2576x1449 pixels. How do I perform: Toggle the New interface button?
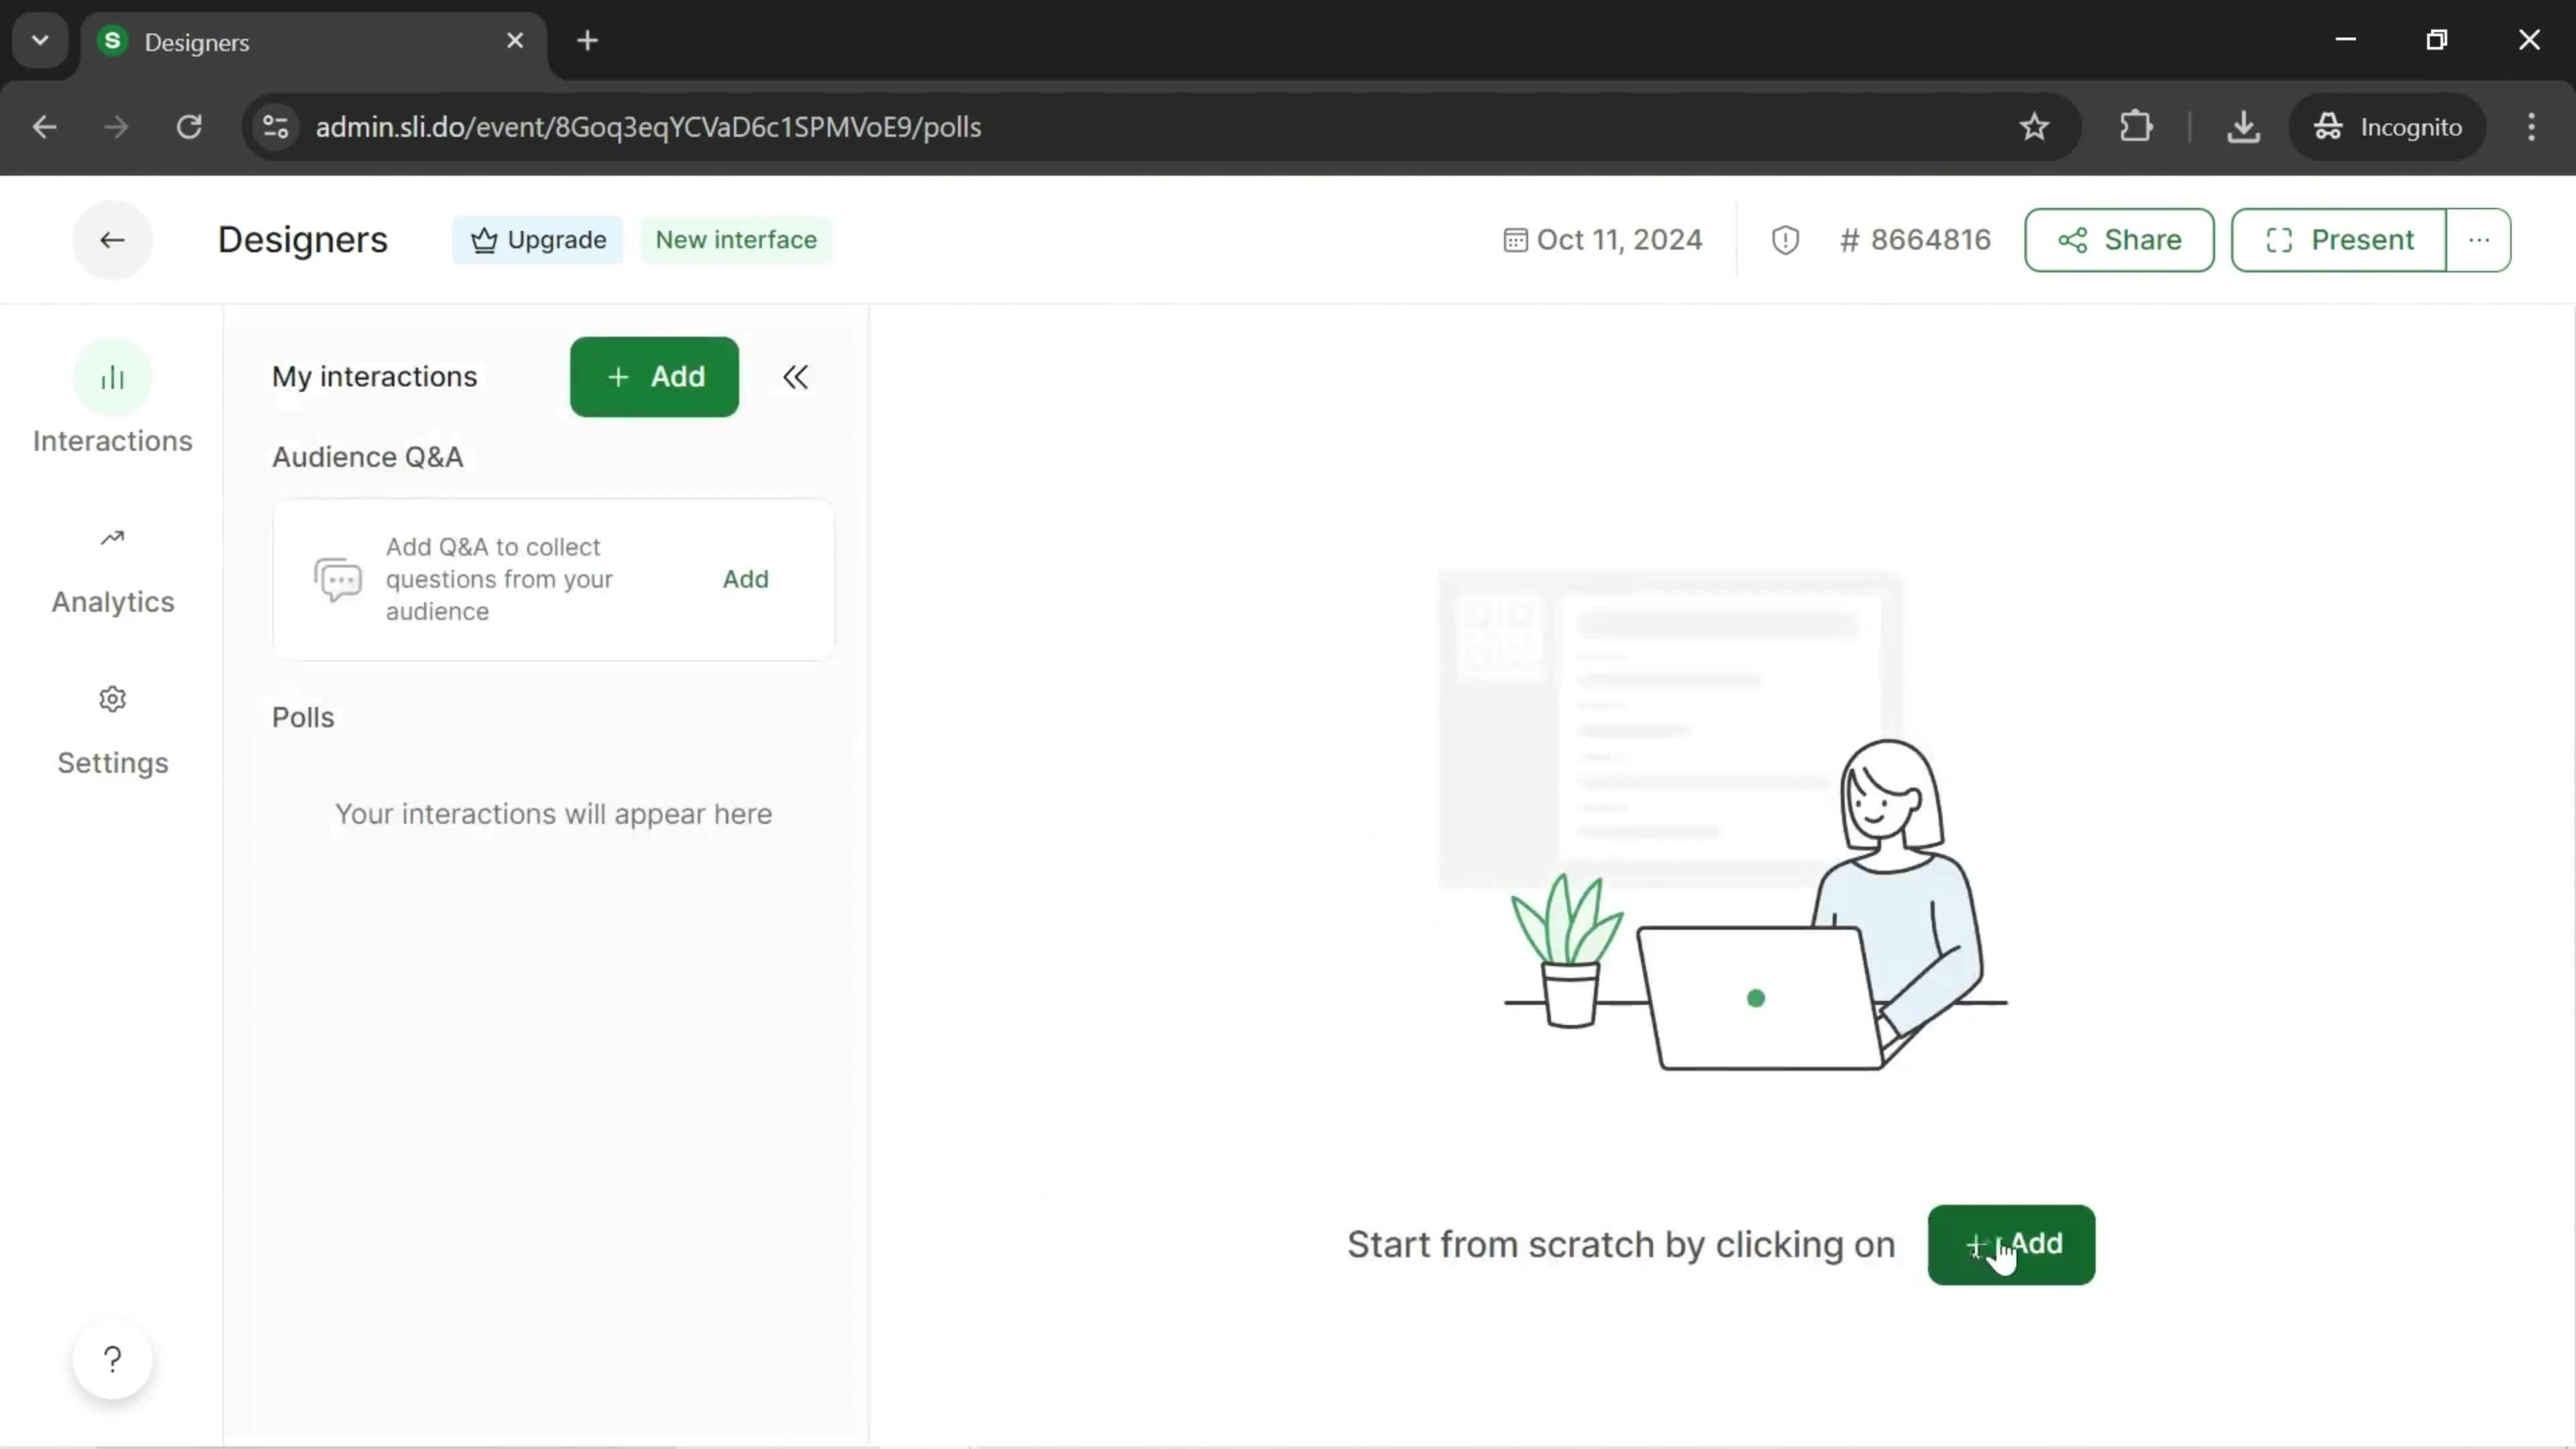[x=736, y=239]
